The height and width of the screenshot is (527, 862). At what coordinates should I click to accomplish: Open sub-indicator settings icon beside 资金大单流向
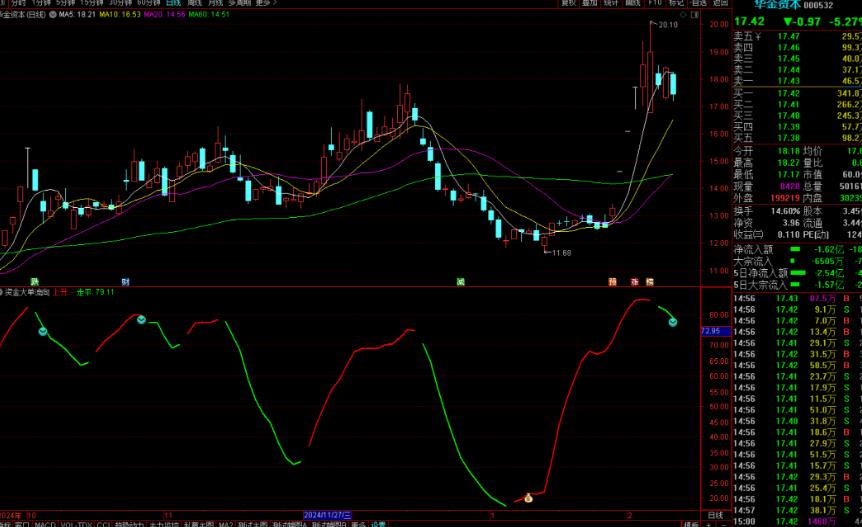pyautogui.click(x=2, y=292)
